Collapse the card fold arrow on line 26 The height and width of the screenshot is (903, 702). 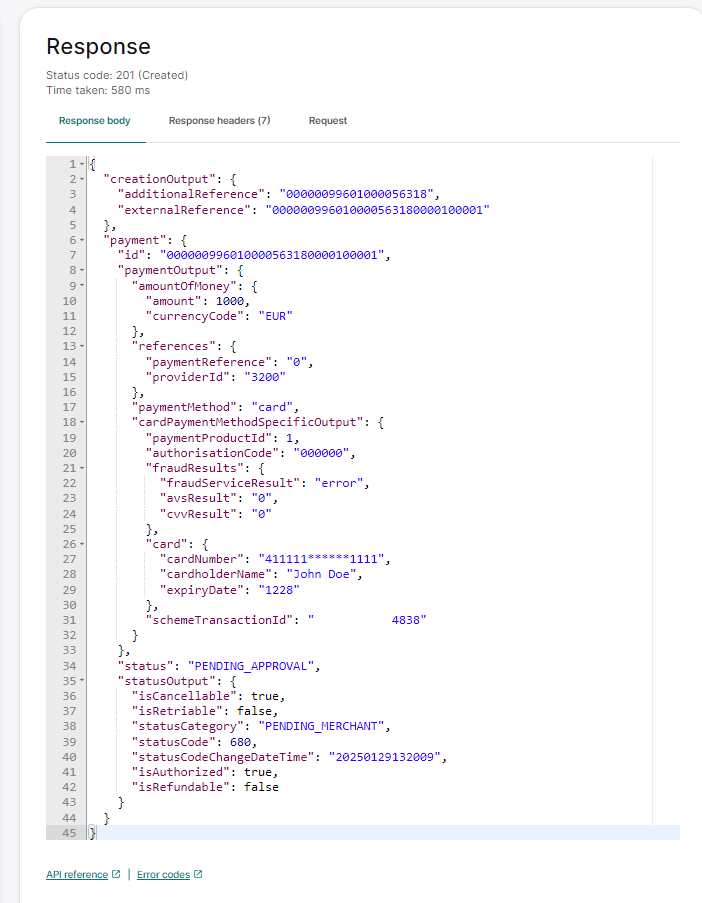[82, 544]
